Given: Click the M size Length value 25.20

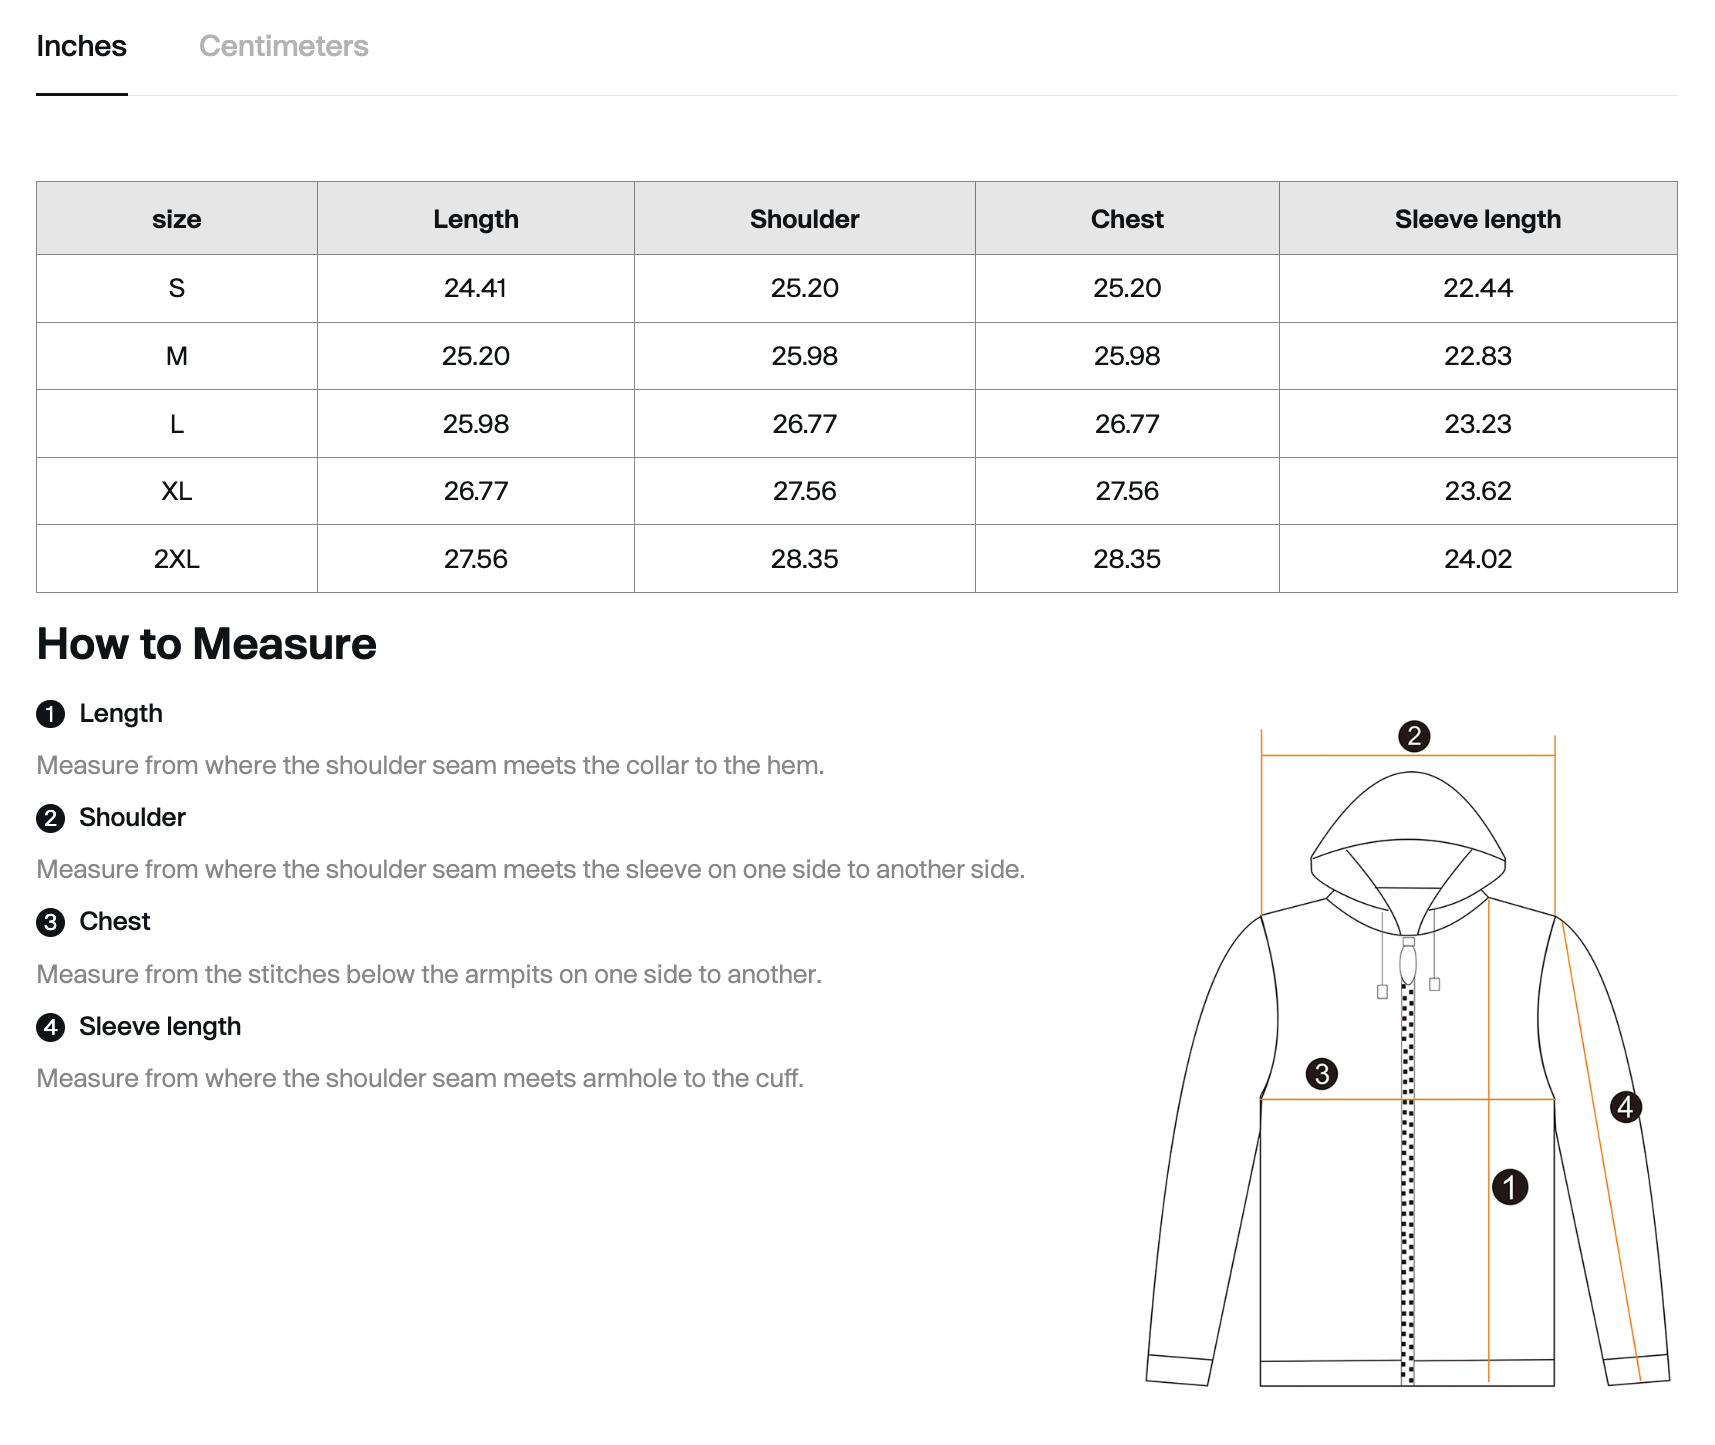Looking at the screenshot, I should pyautogui.click(x=476, y=356).
